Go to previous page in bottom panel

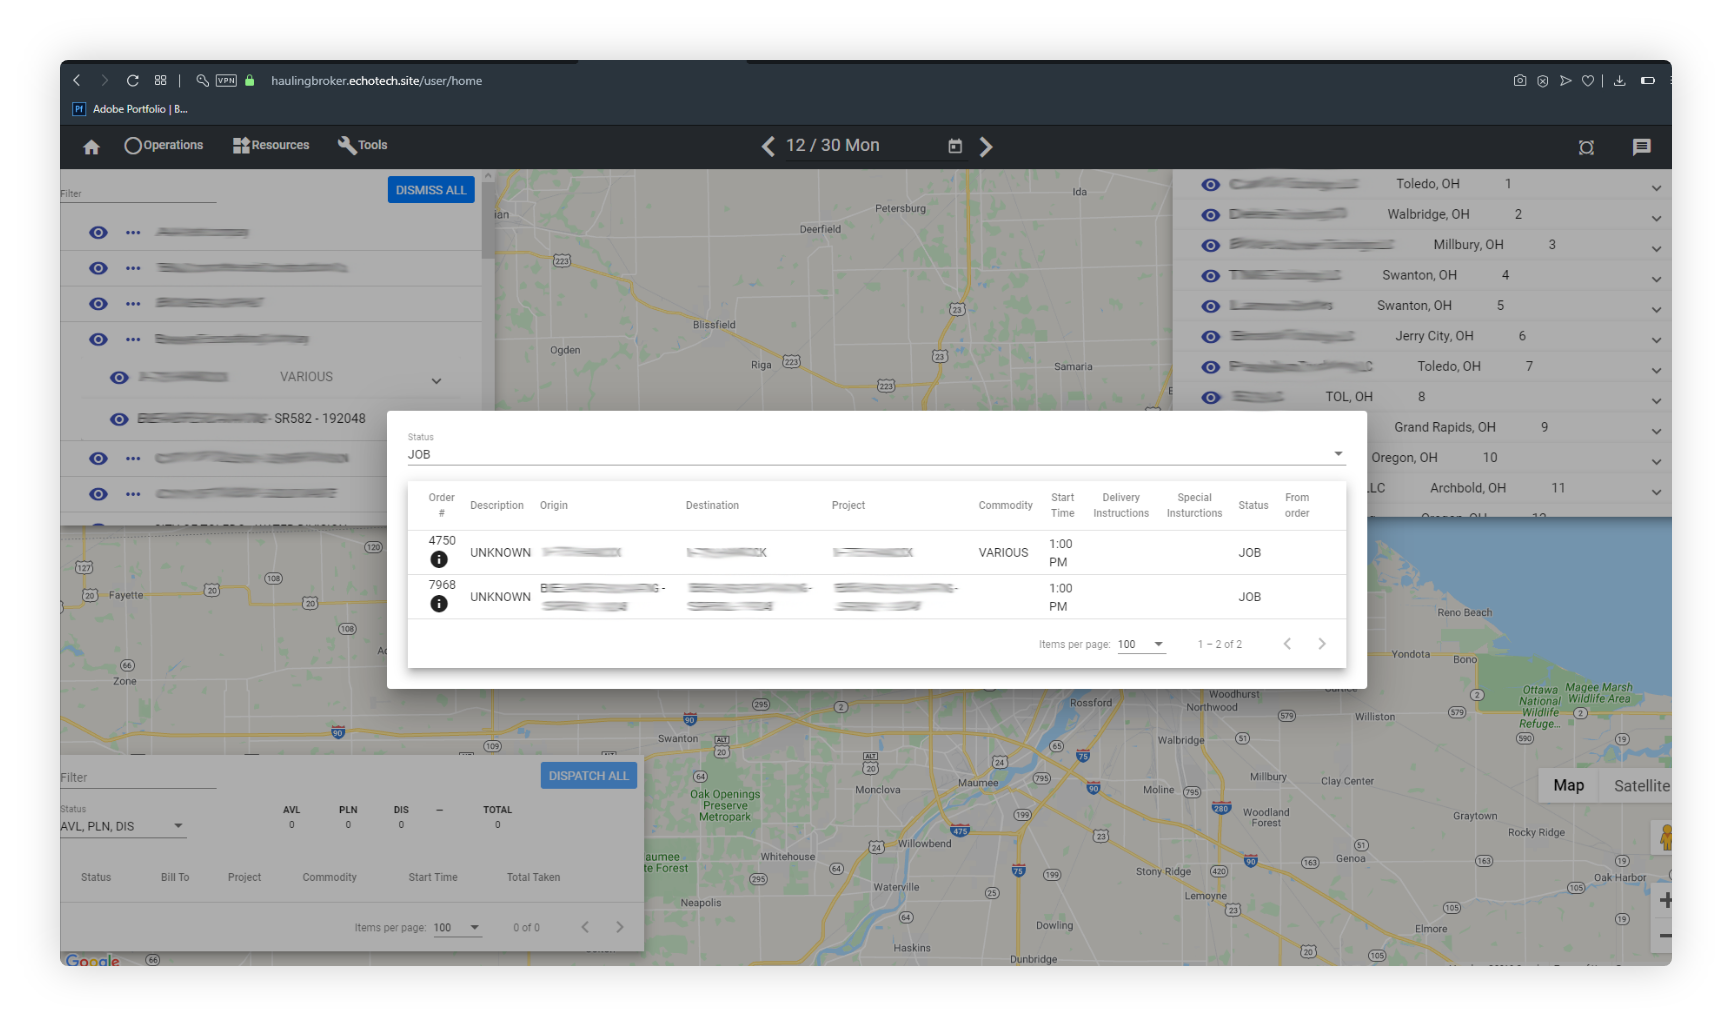pos(585,927)
